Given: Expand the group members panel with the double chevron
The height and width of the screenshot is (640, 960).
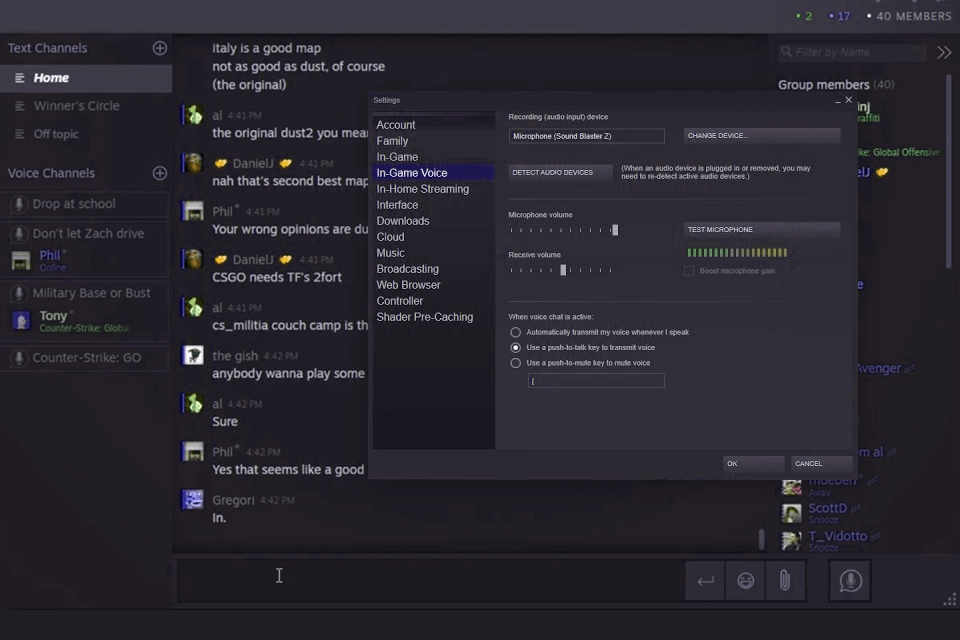Looking at the screenshot, I should click(944, 52).
